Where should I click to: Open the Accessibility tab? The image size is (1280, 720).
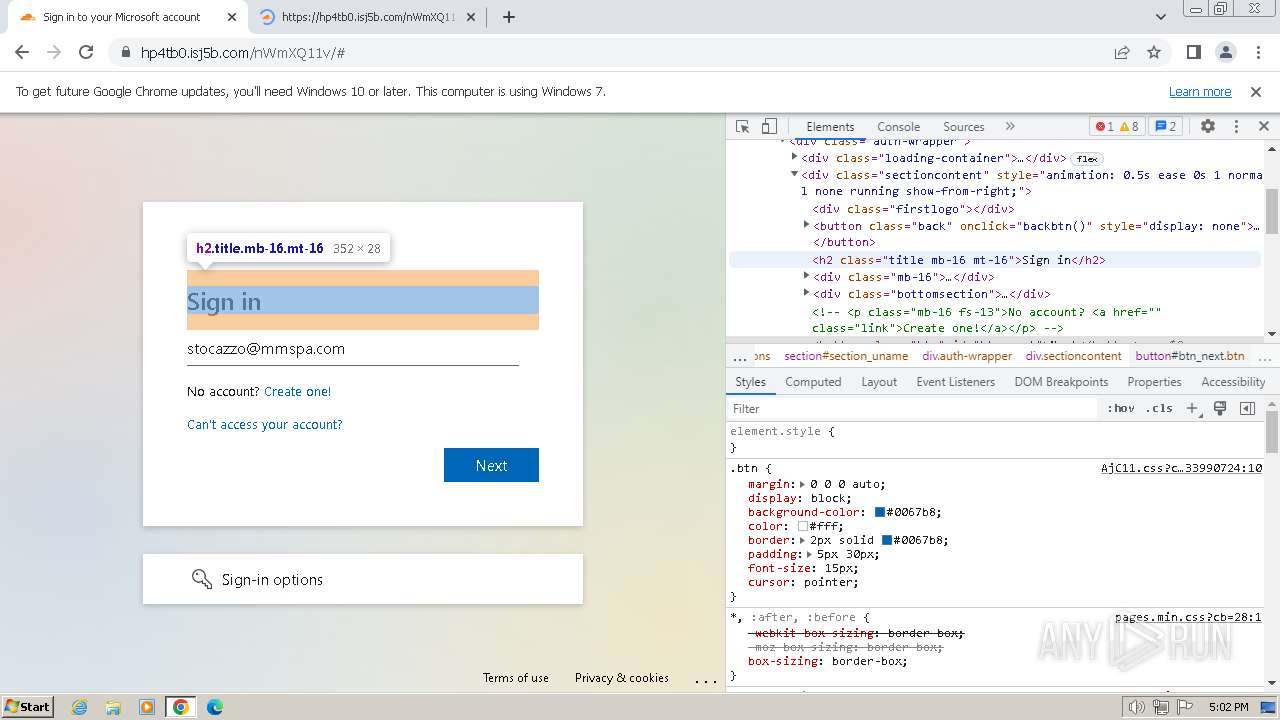[1233, 382]
